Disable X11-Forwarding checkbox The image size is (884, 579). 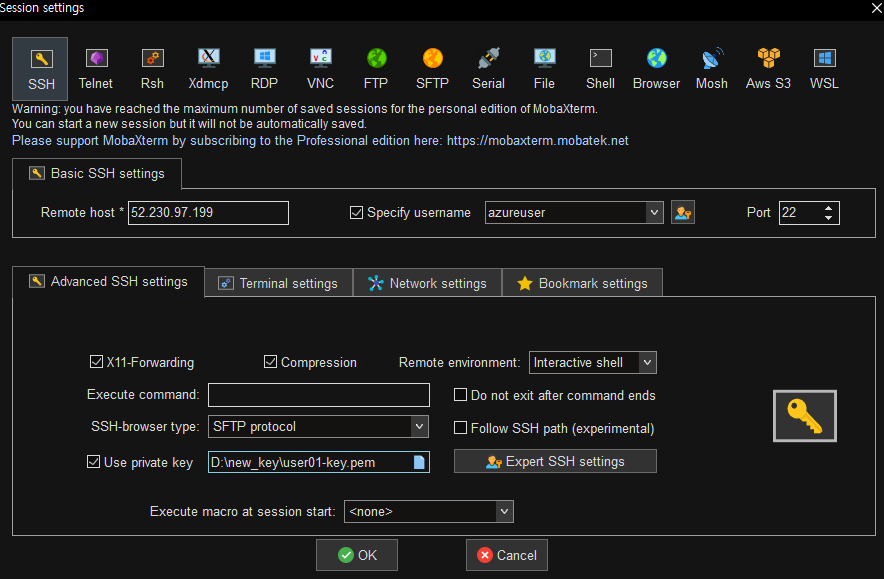click(x=96, y=362)
